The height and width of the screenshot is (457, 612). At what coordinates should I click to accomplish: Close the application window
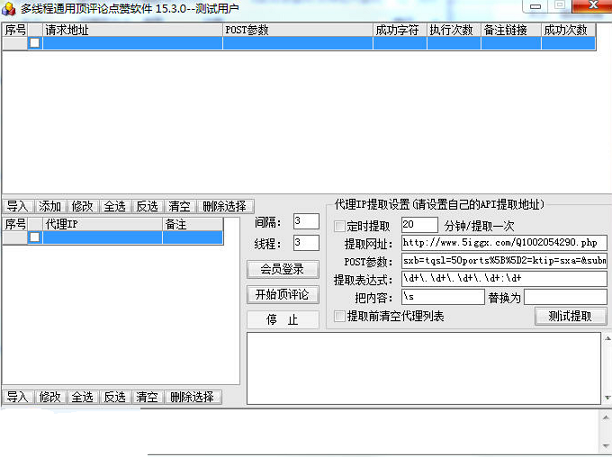pos(592,5)
